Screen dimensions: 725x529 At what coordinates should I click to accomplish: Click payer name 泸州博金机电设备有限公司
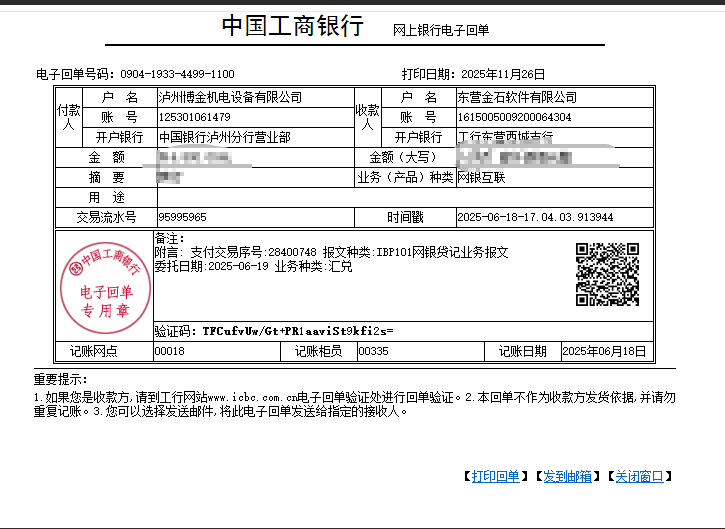click(x=230, y=98)
